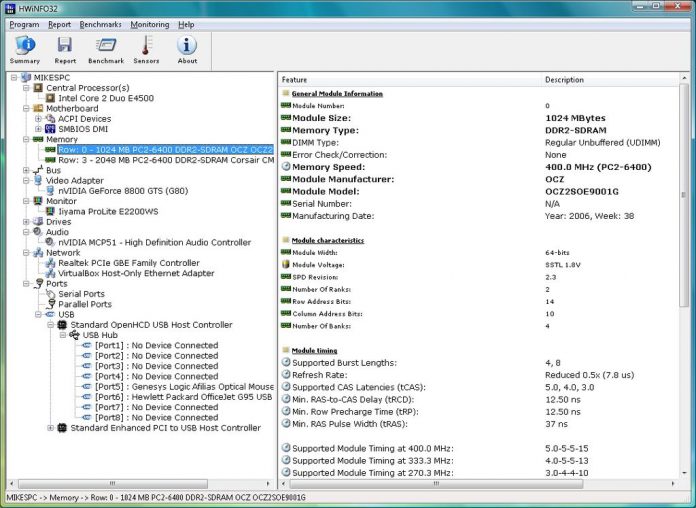
Task: Open the Benchmarks menu
Action: (100, 24)
